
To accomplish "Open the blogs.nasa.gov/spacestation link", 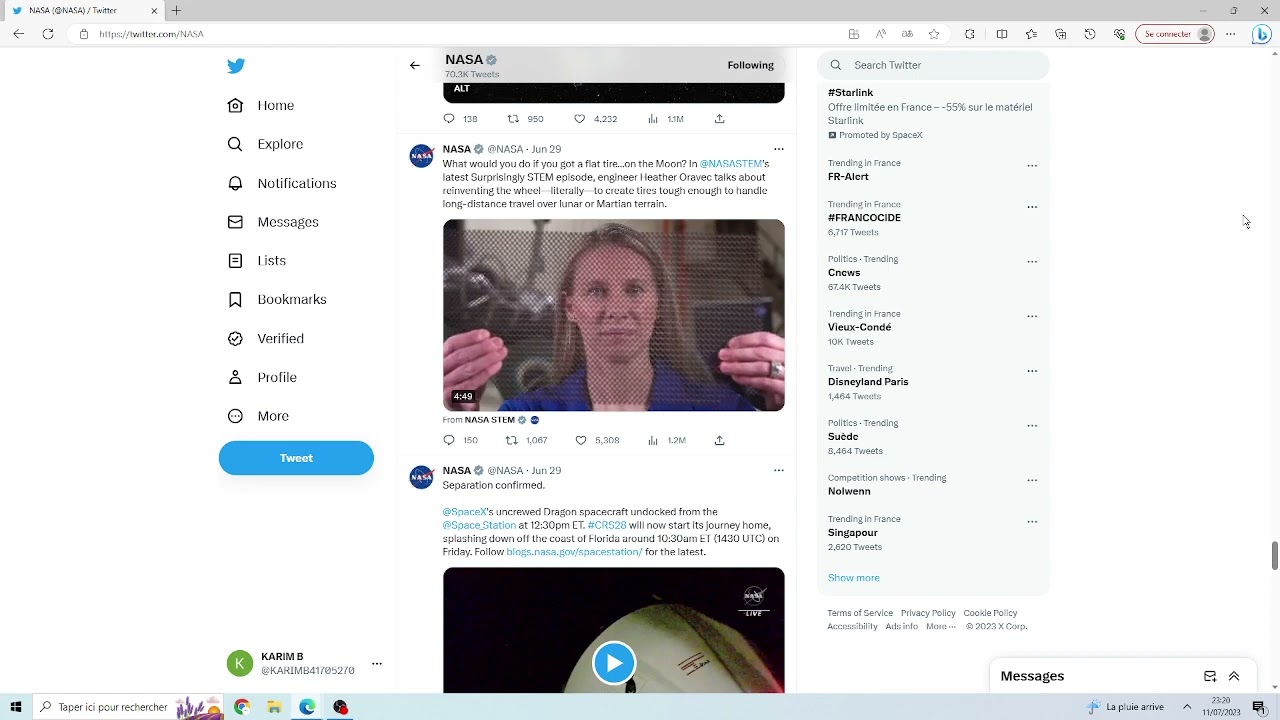I will tap(574, 552).
